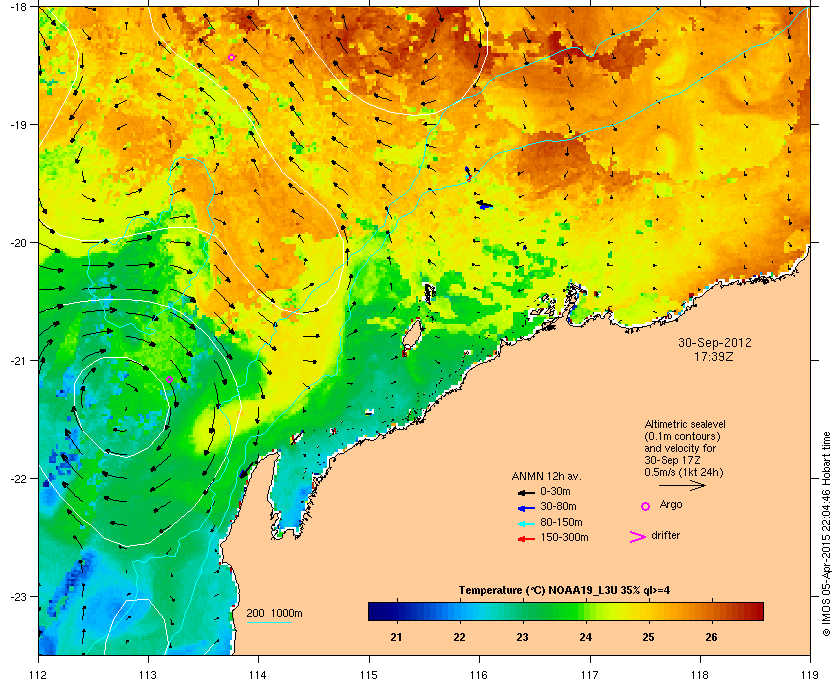
Task: Click the green section of the colorbar above 23
Action: (x=523, y=611)
